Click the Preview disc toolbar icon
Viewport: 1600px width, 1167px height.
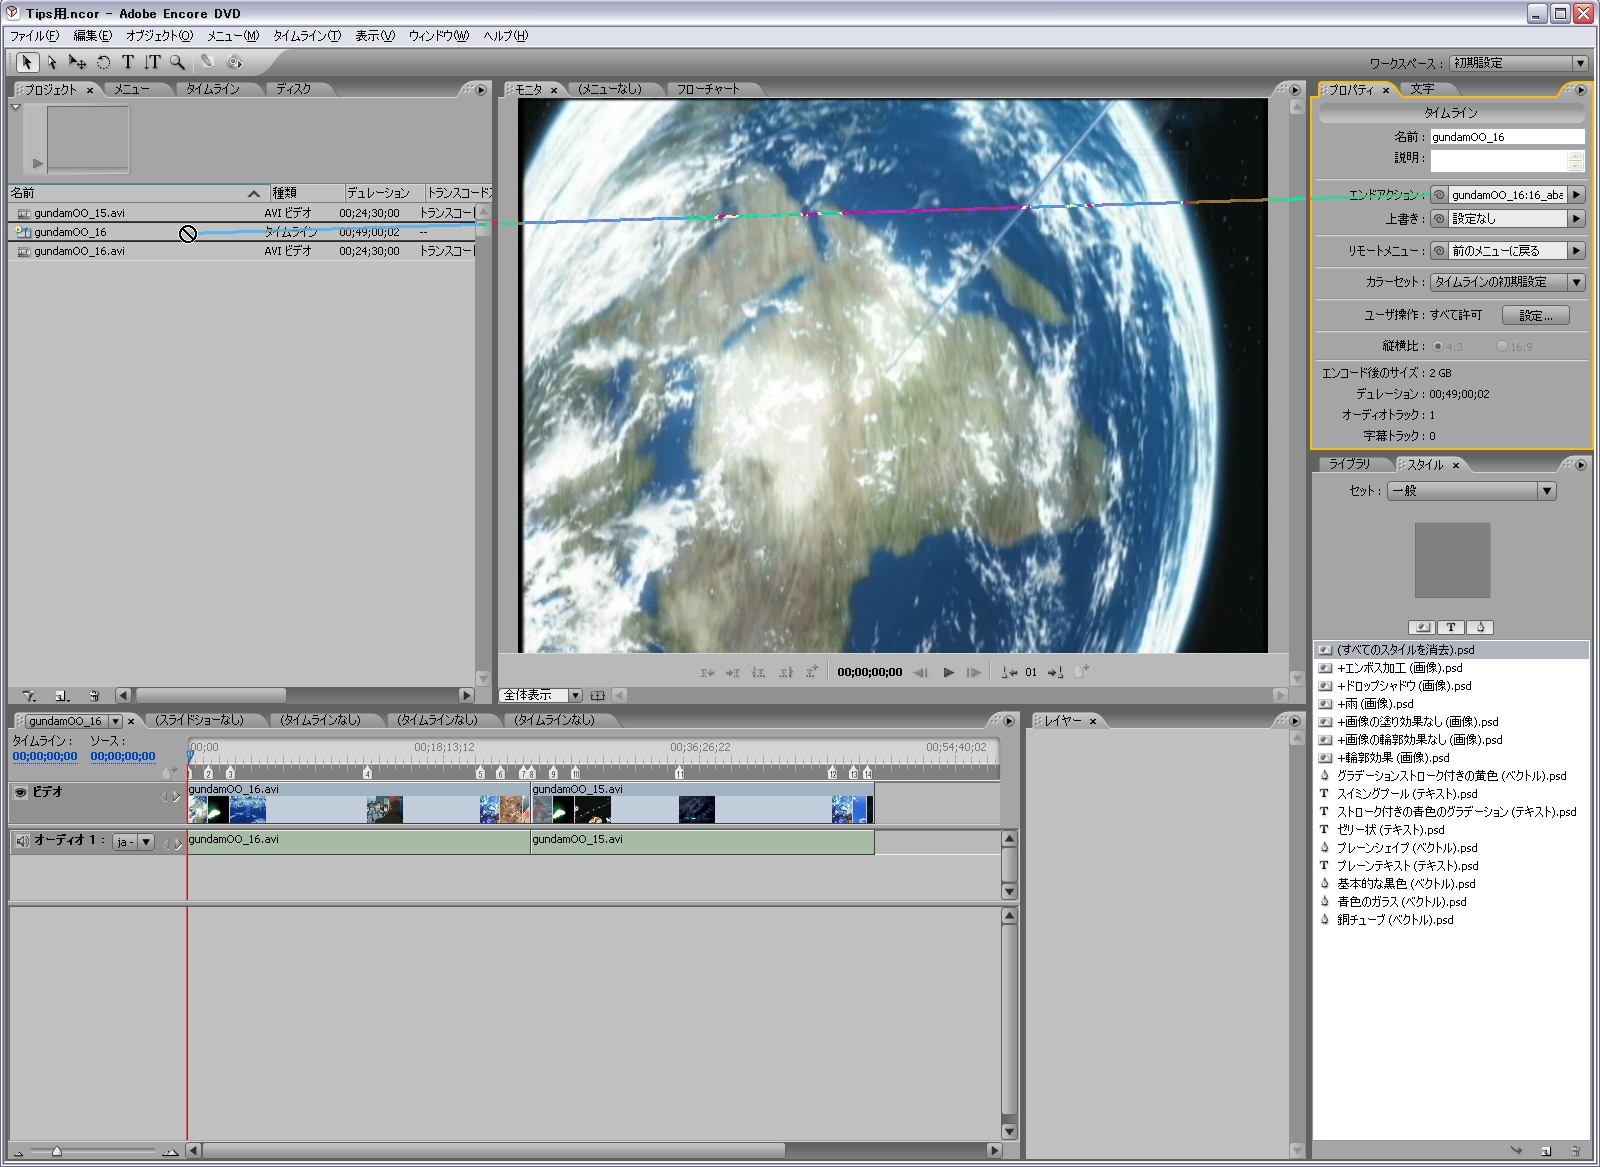pos(234,62)
